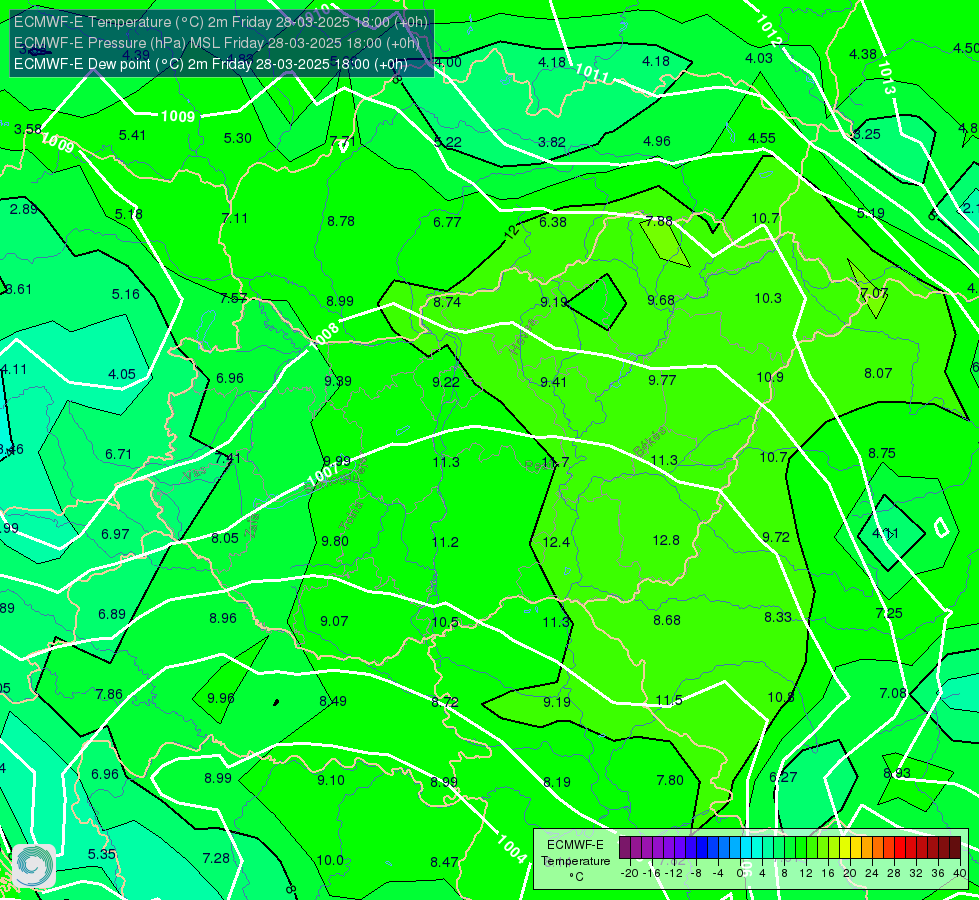
Task: Click the 11.7 temperature value
Action: pos(556,462)
